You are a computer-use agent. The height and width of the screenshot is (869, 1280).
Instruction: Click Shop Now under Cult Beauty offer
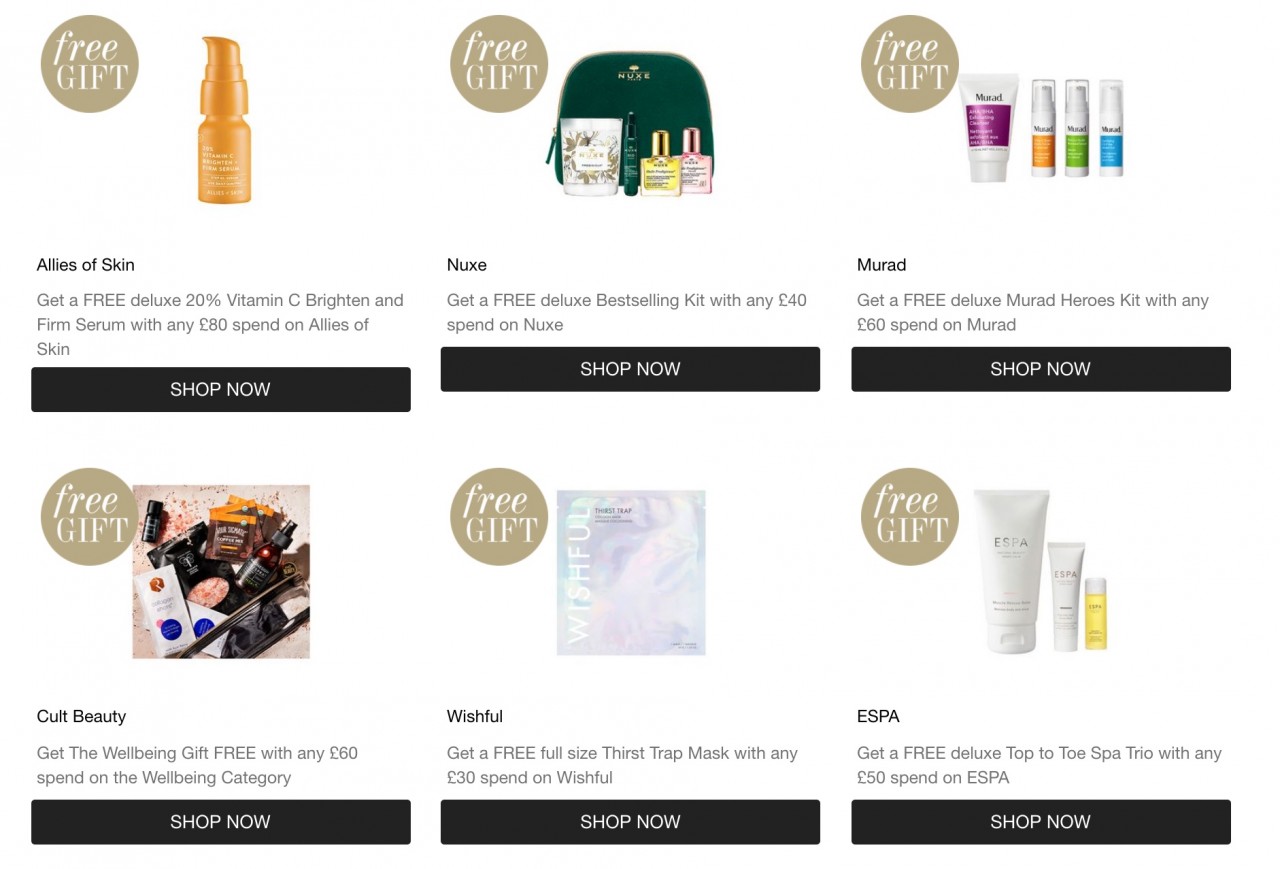(221, 822)
